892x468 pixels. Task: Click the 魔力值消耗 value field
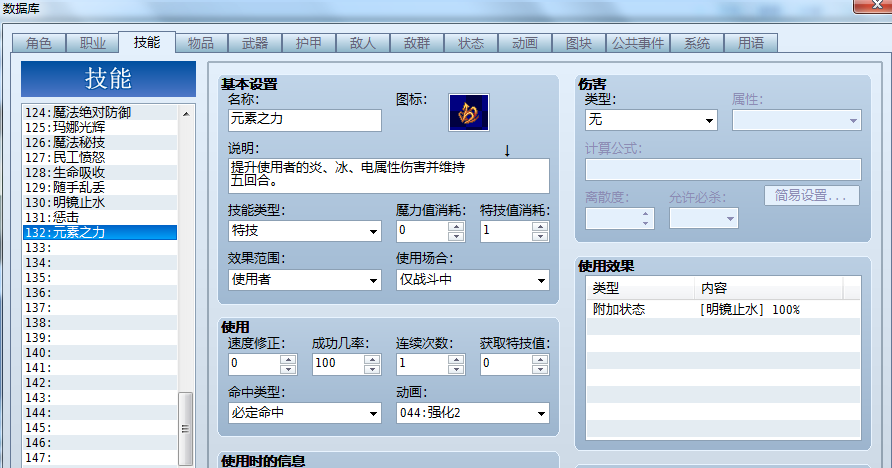tap(422, 231)
